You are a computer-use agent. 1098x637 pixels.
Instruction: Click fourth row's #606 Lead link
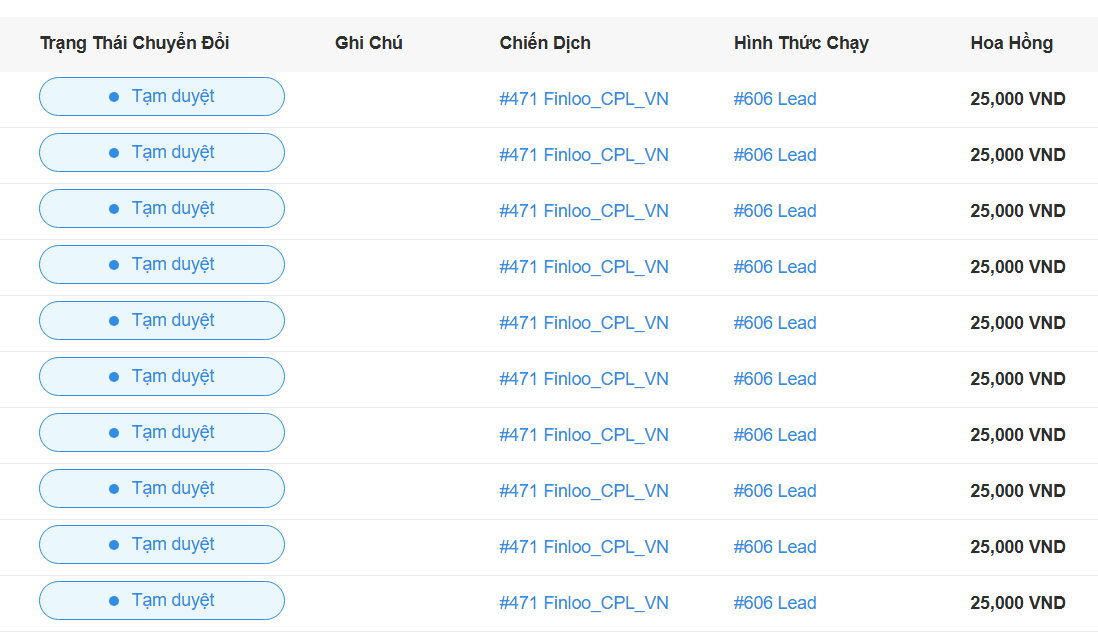pos(775,267)
